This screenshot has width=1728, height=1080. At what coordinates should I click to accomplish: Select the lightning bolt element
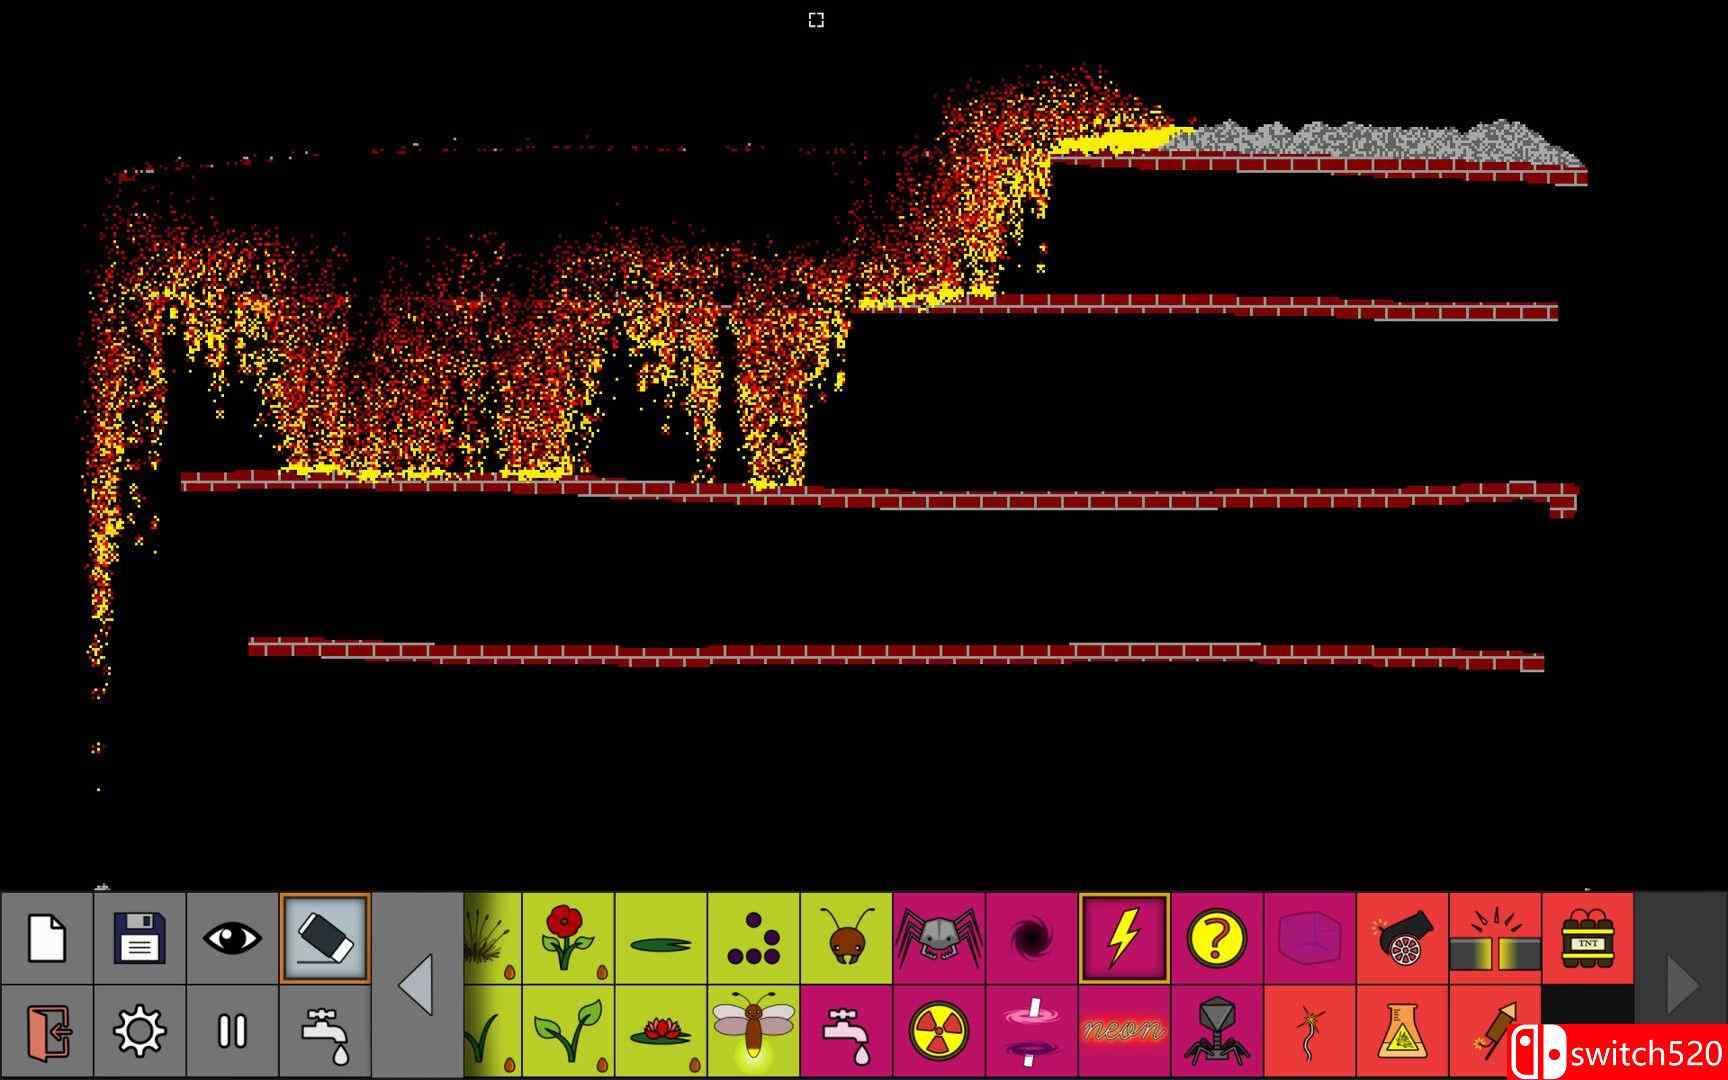(1123, 938)
